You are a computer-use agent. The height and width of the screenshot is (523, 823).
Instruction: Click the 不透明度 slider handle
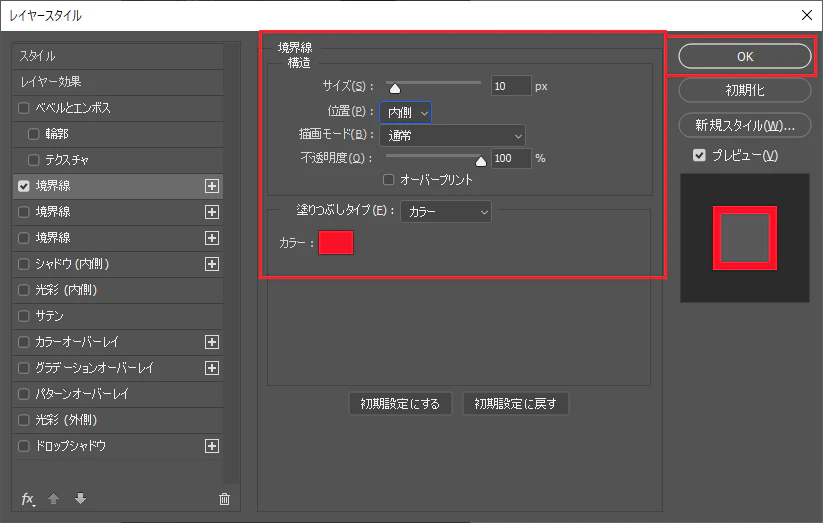tap(480, 161)
